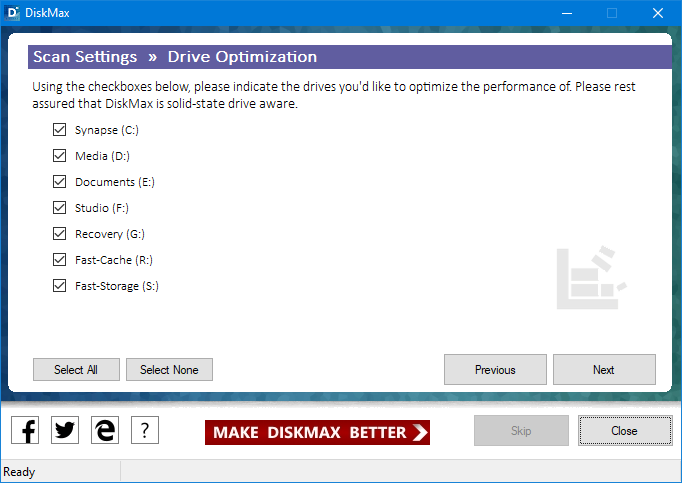Open the Twitter bird icon
The image size is (682, 483).
[65, 430]
